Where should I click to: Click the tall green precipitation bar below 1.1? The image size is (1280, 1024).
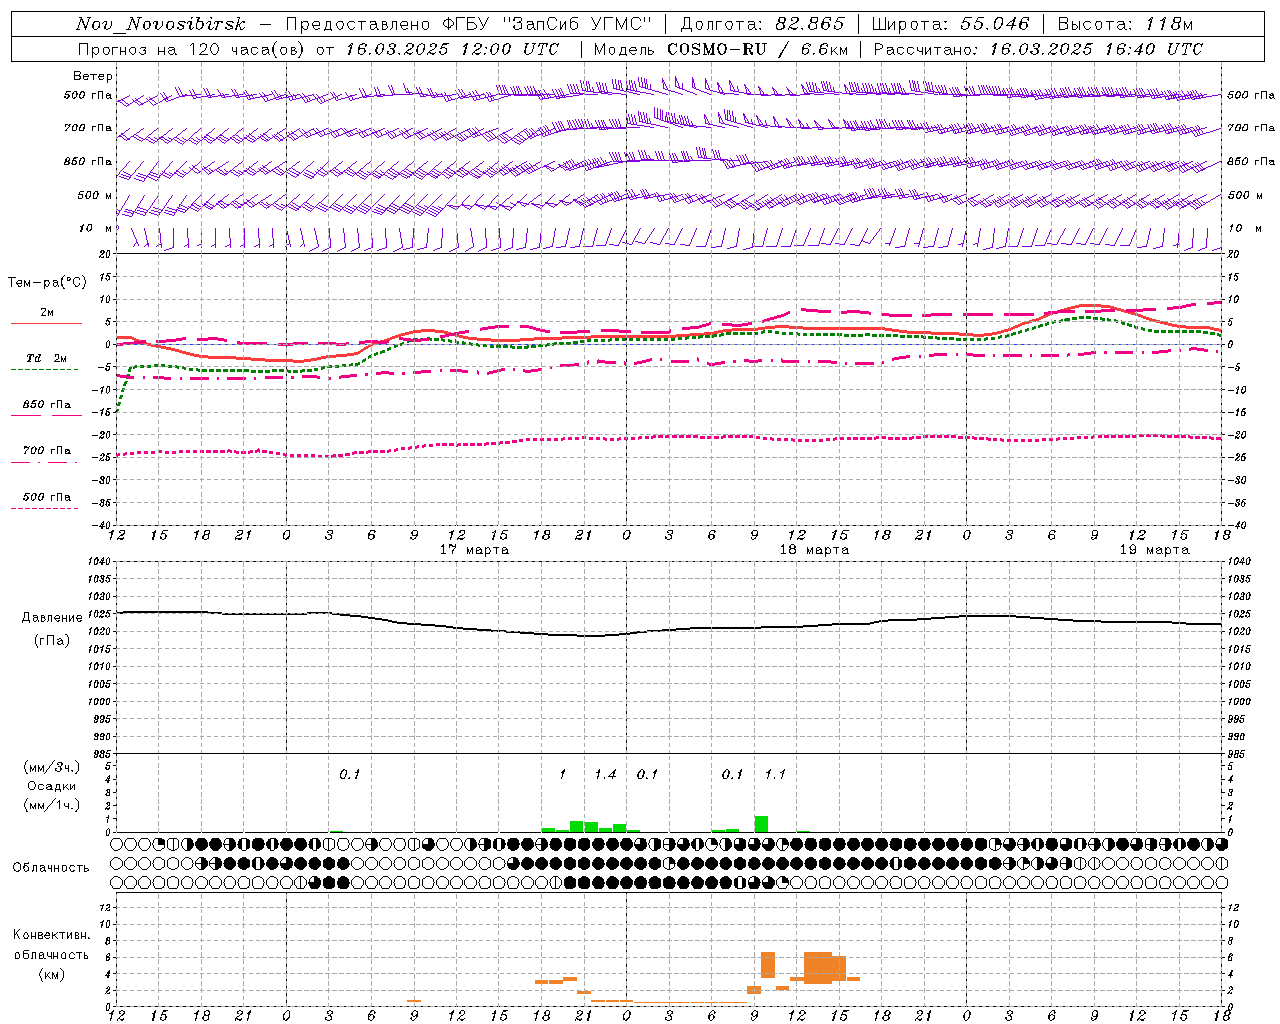[761, 824]
